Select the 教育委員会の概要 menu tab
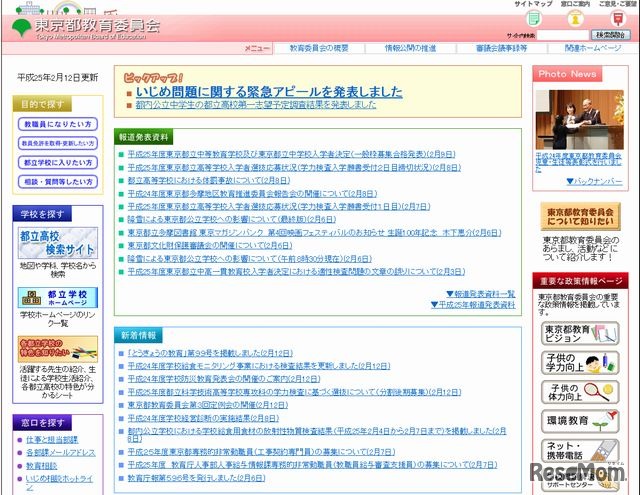 pyautogui.click(x=318, y=48)
